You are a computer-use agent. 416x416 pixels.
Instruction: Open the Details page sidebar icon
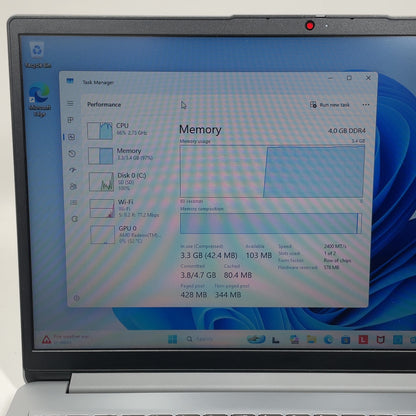74,203
